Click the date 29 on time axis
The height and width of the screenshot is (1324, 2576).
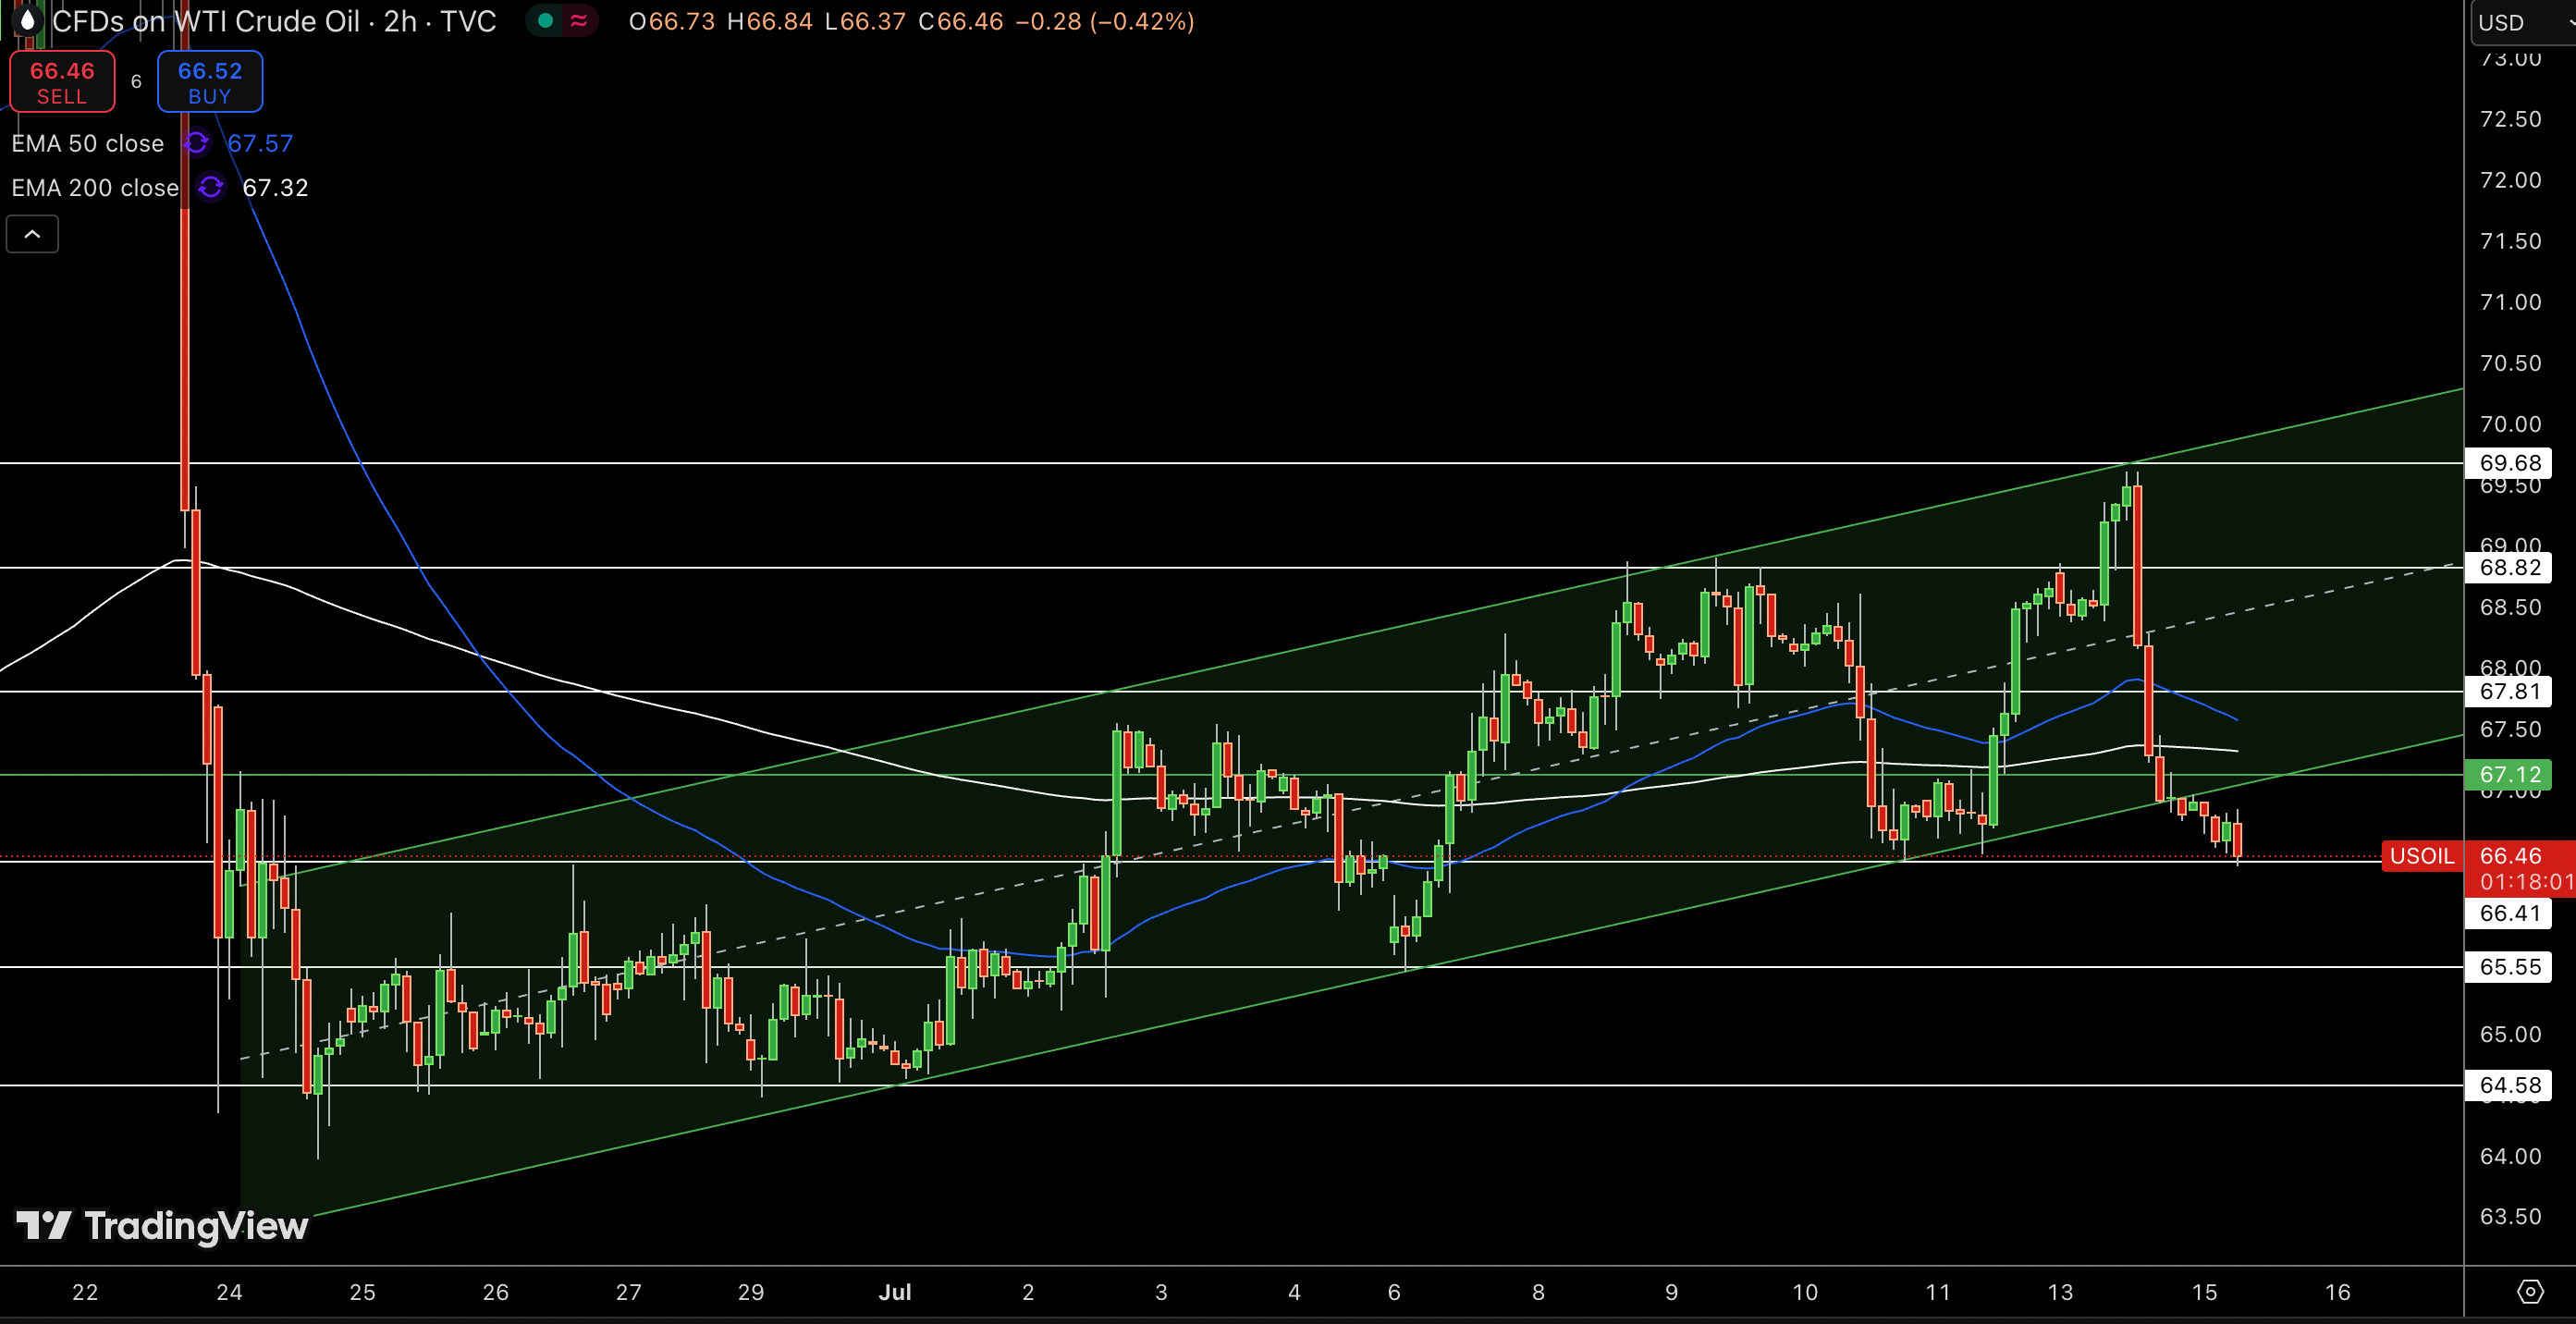[x=751, y=1292]
